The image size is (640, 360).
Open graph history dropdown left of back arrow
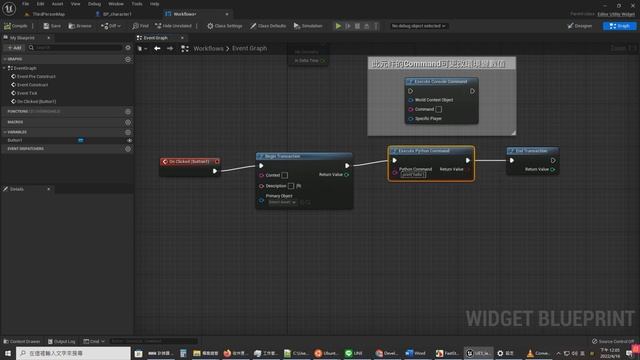[142, 49]
